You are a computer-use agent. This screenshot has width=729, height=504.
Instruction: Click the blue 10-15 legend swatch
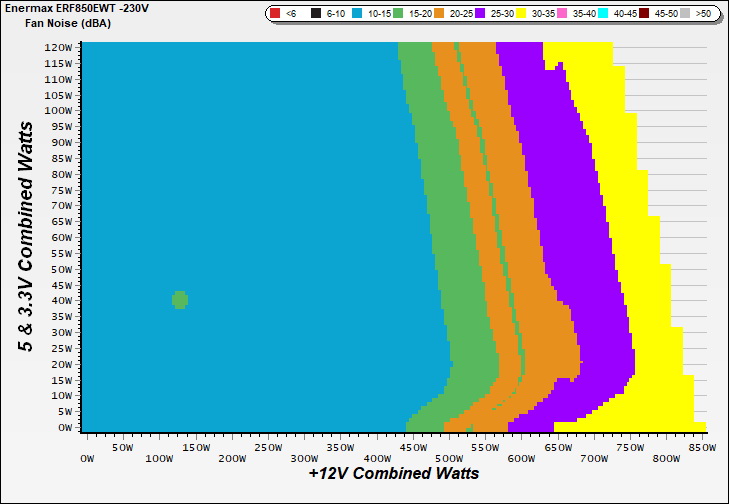[354, 13]
